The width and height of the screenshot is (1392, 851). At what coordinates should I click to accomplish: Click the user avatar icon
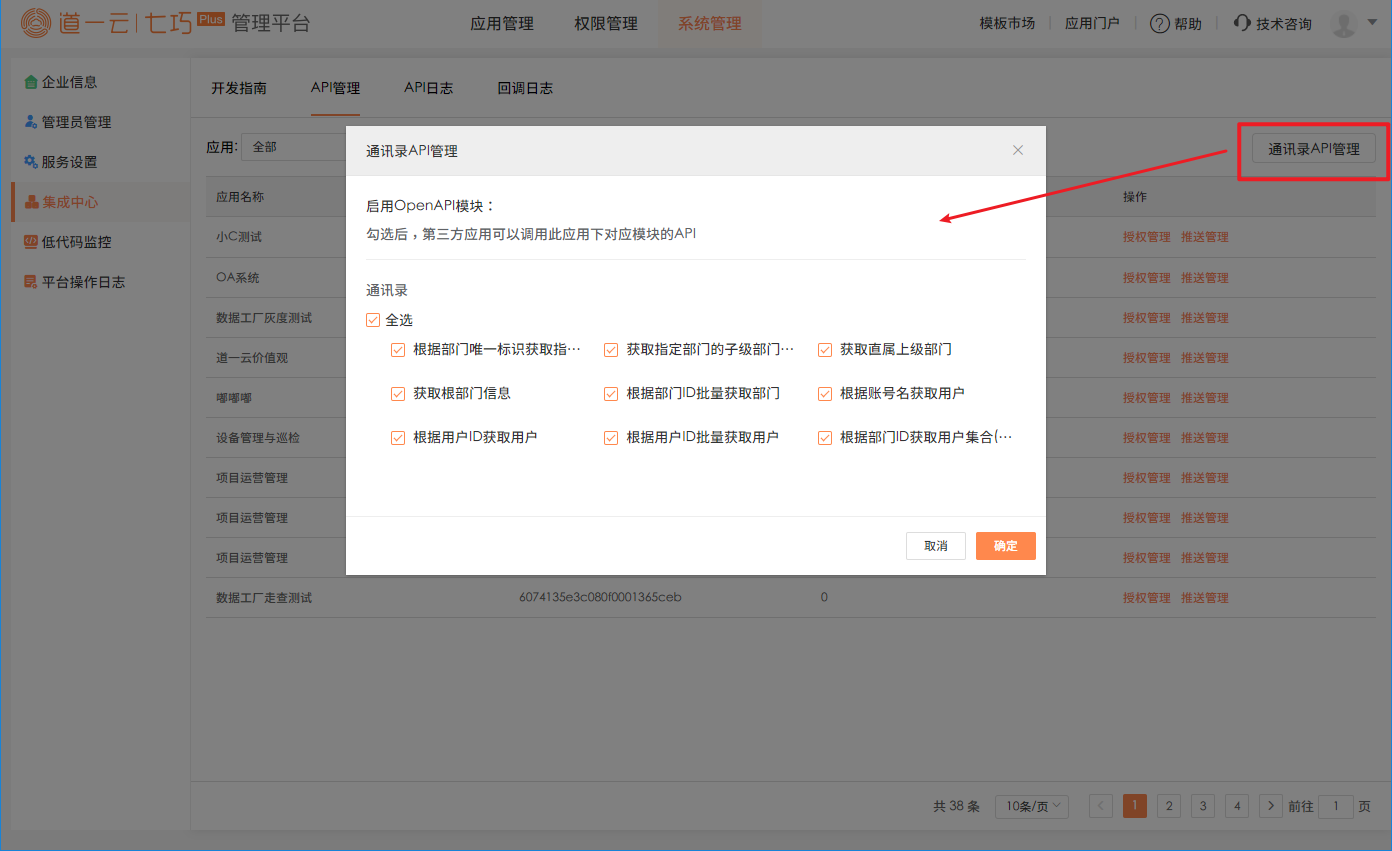1344,24
